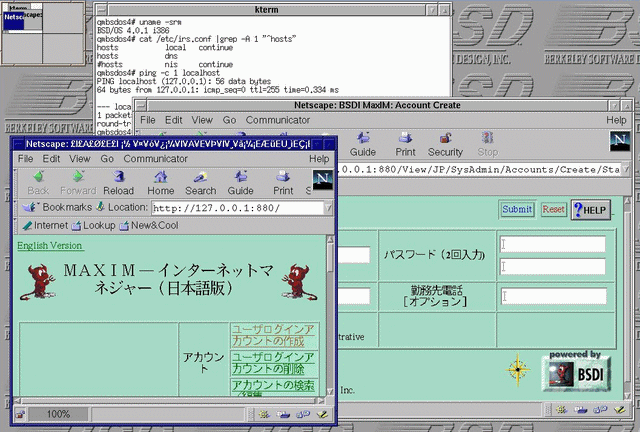The height and width of the screenshot is (432, 640).
Task: Open Navigator component icon in front status bar
Action: coord(264,414)
